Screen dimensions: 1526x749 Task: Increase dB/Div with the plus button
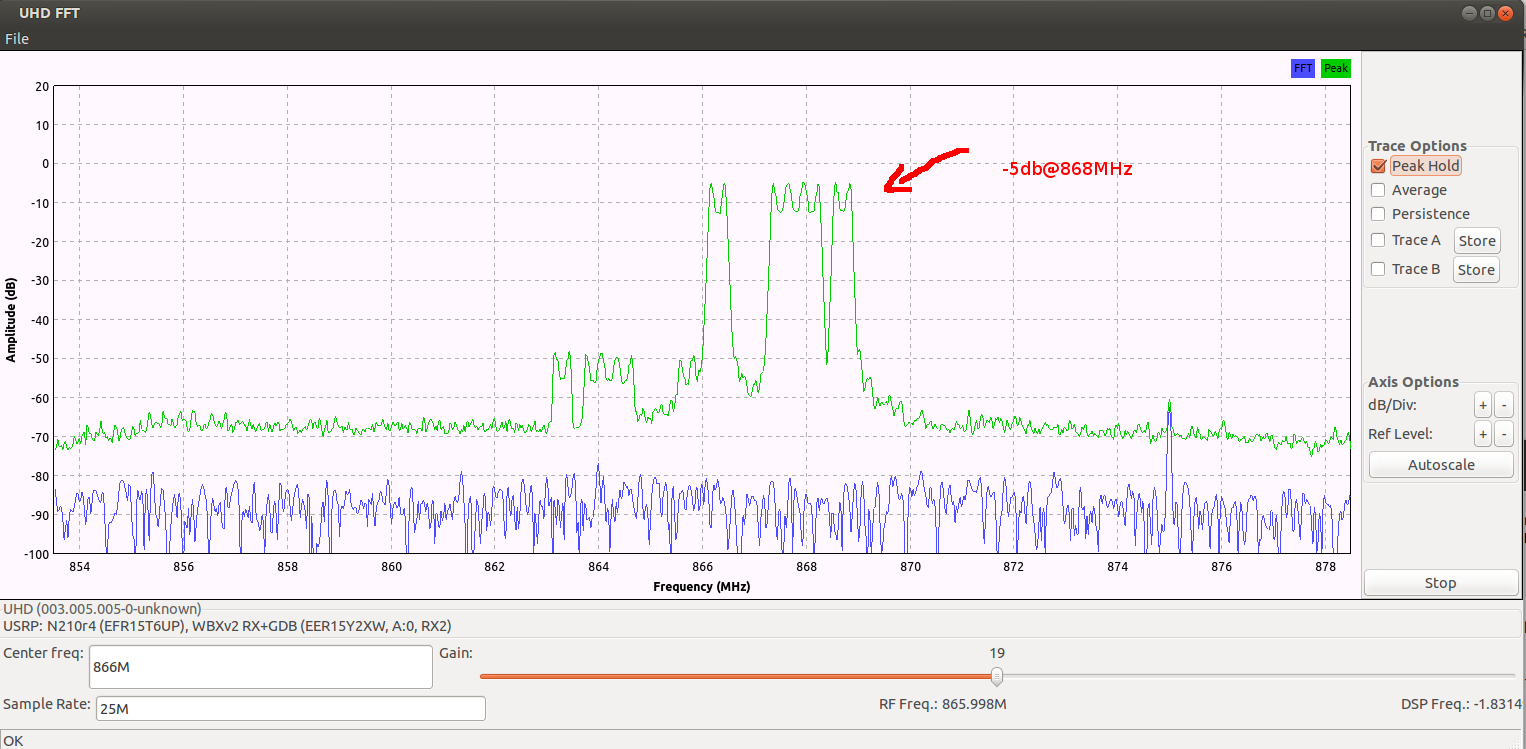(x=1483, y=405)
